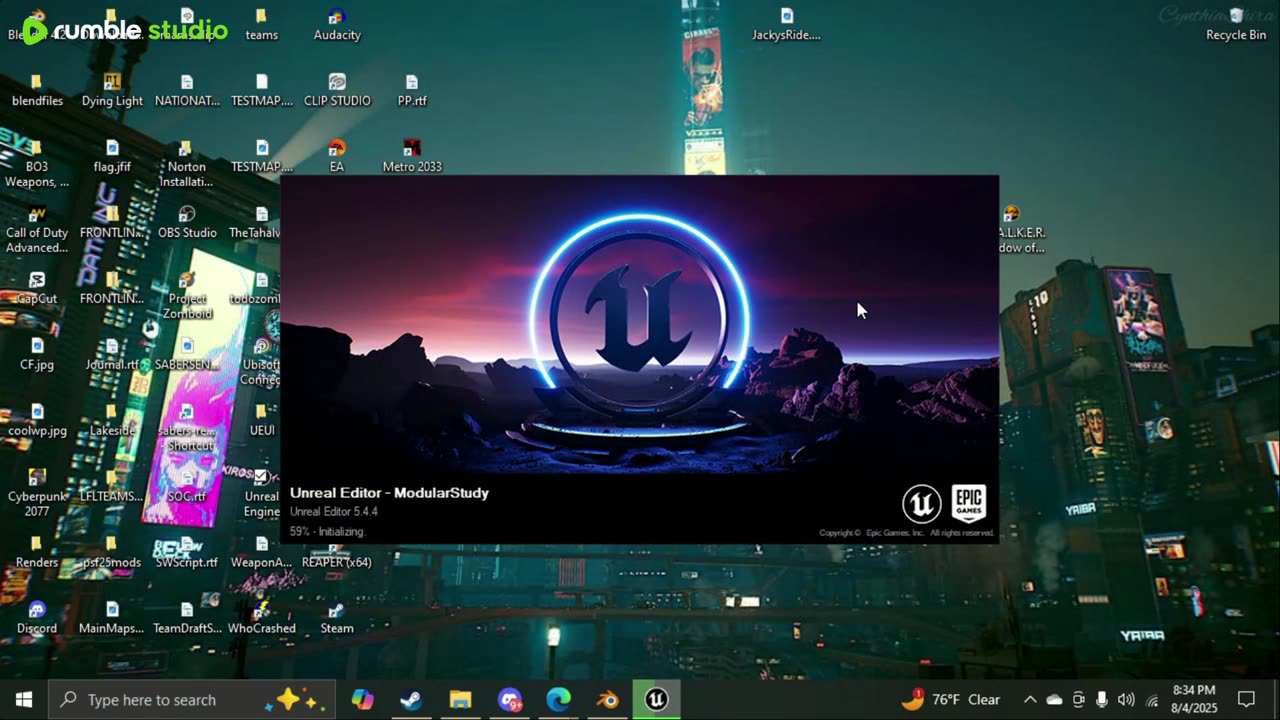
Task: Open Discord from the taskbar
Action: pyautogui.click(x=509, y=700)
